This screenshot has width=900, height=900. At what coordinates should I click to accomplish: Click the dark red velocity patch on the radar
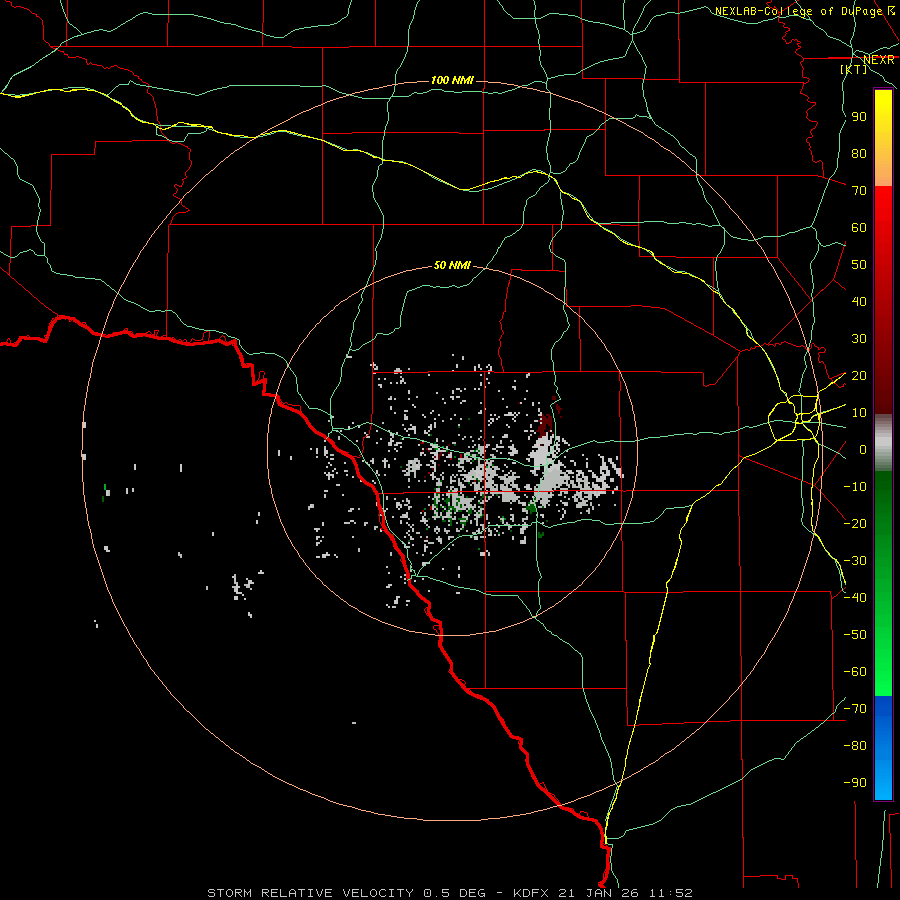pyautogui.click(x=546, y=424)
